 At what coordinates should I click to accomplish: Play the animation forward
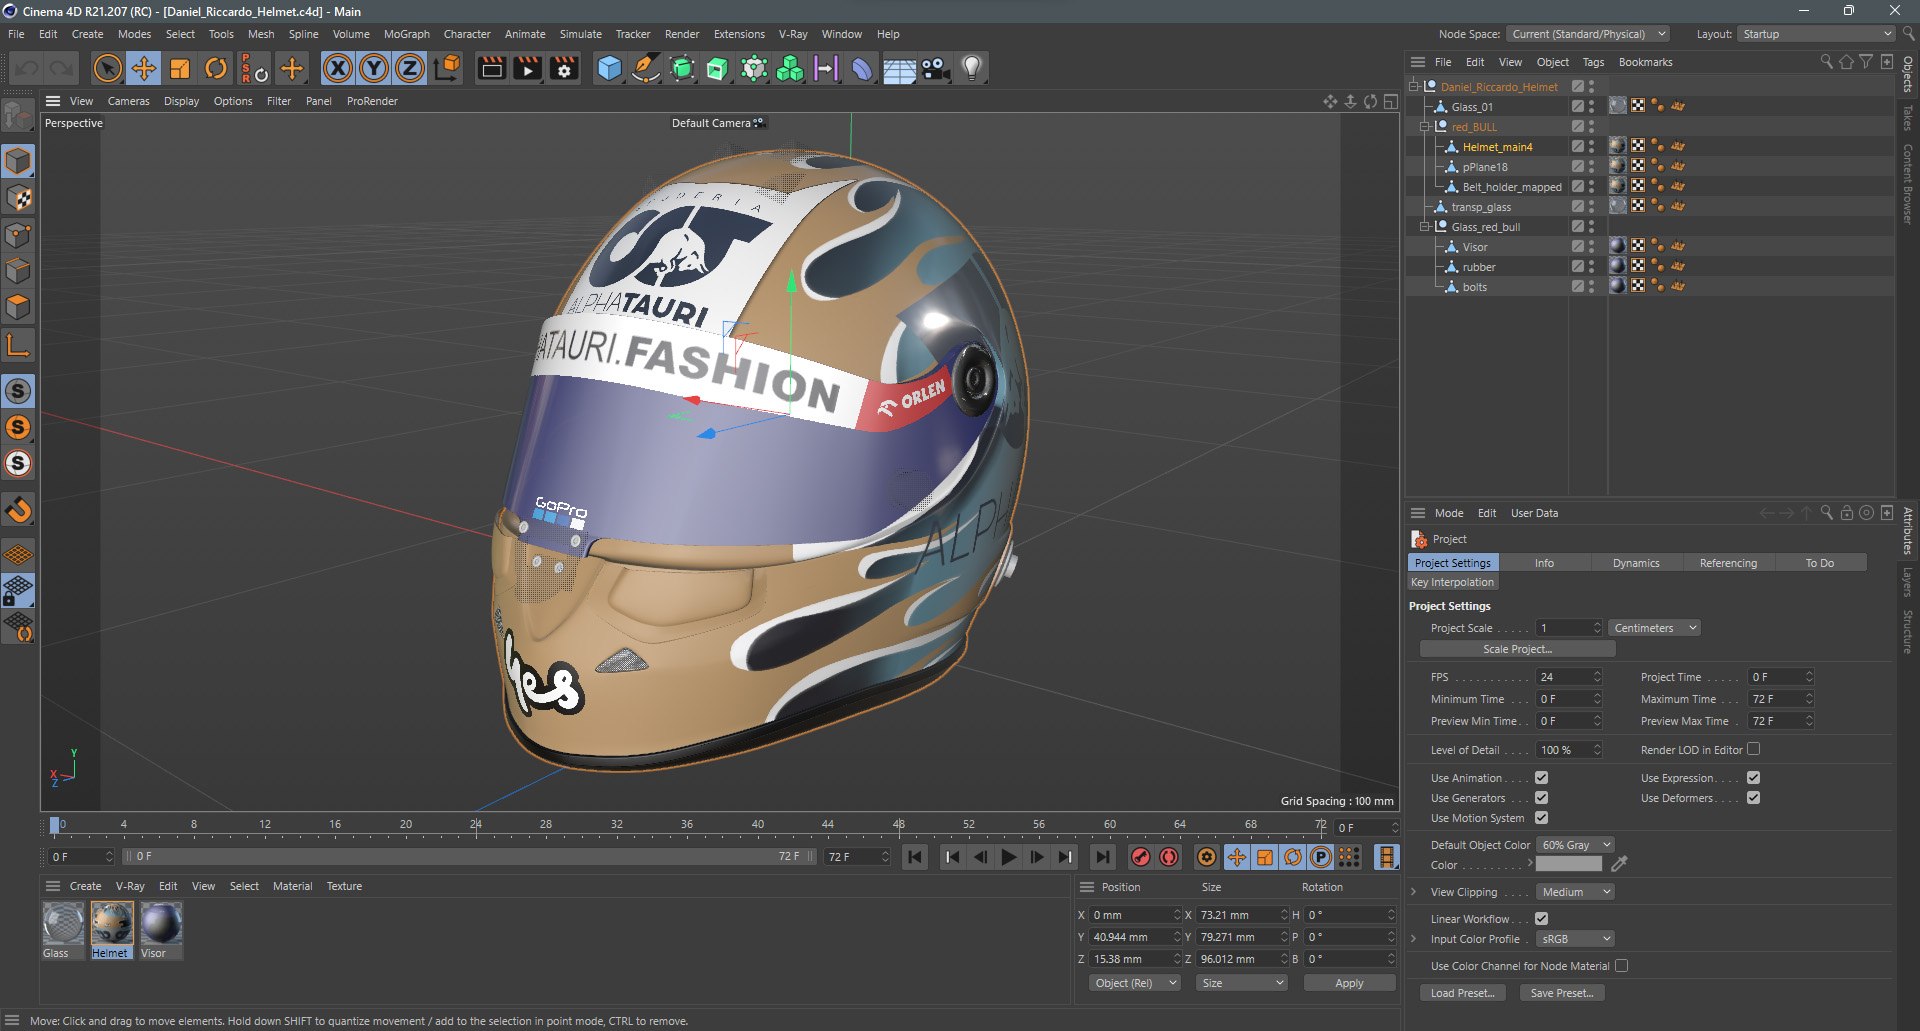coord(1009,857)
